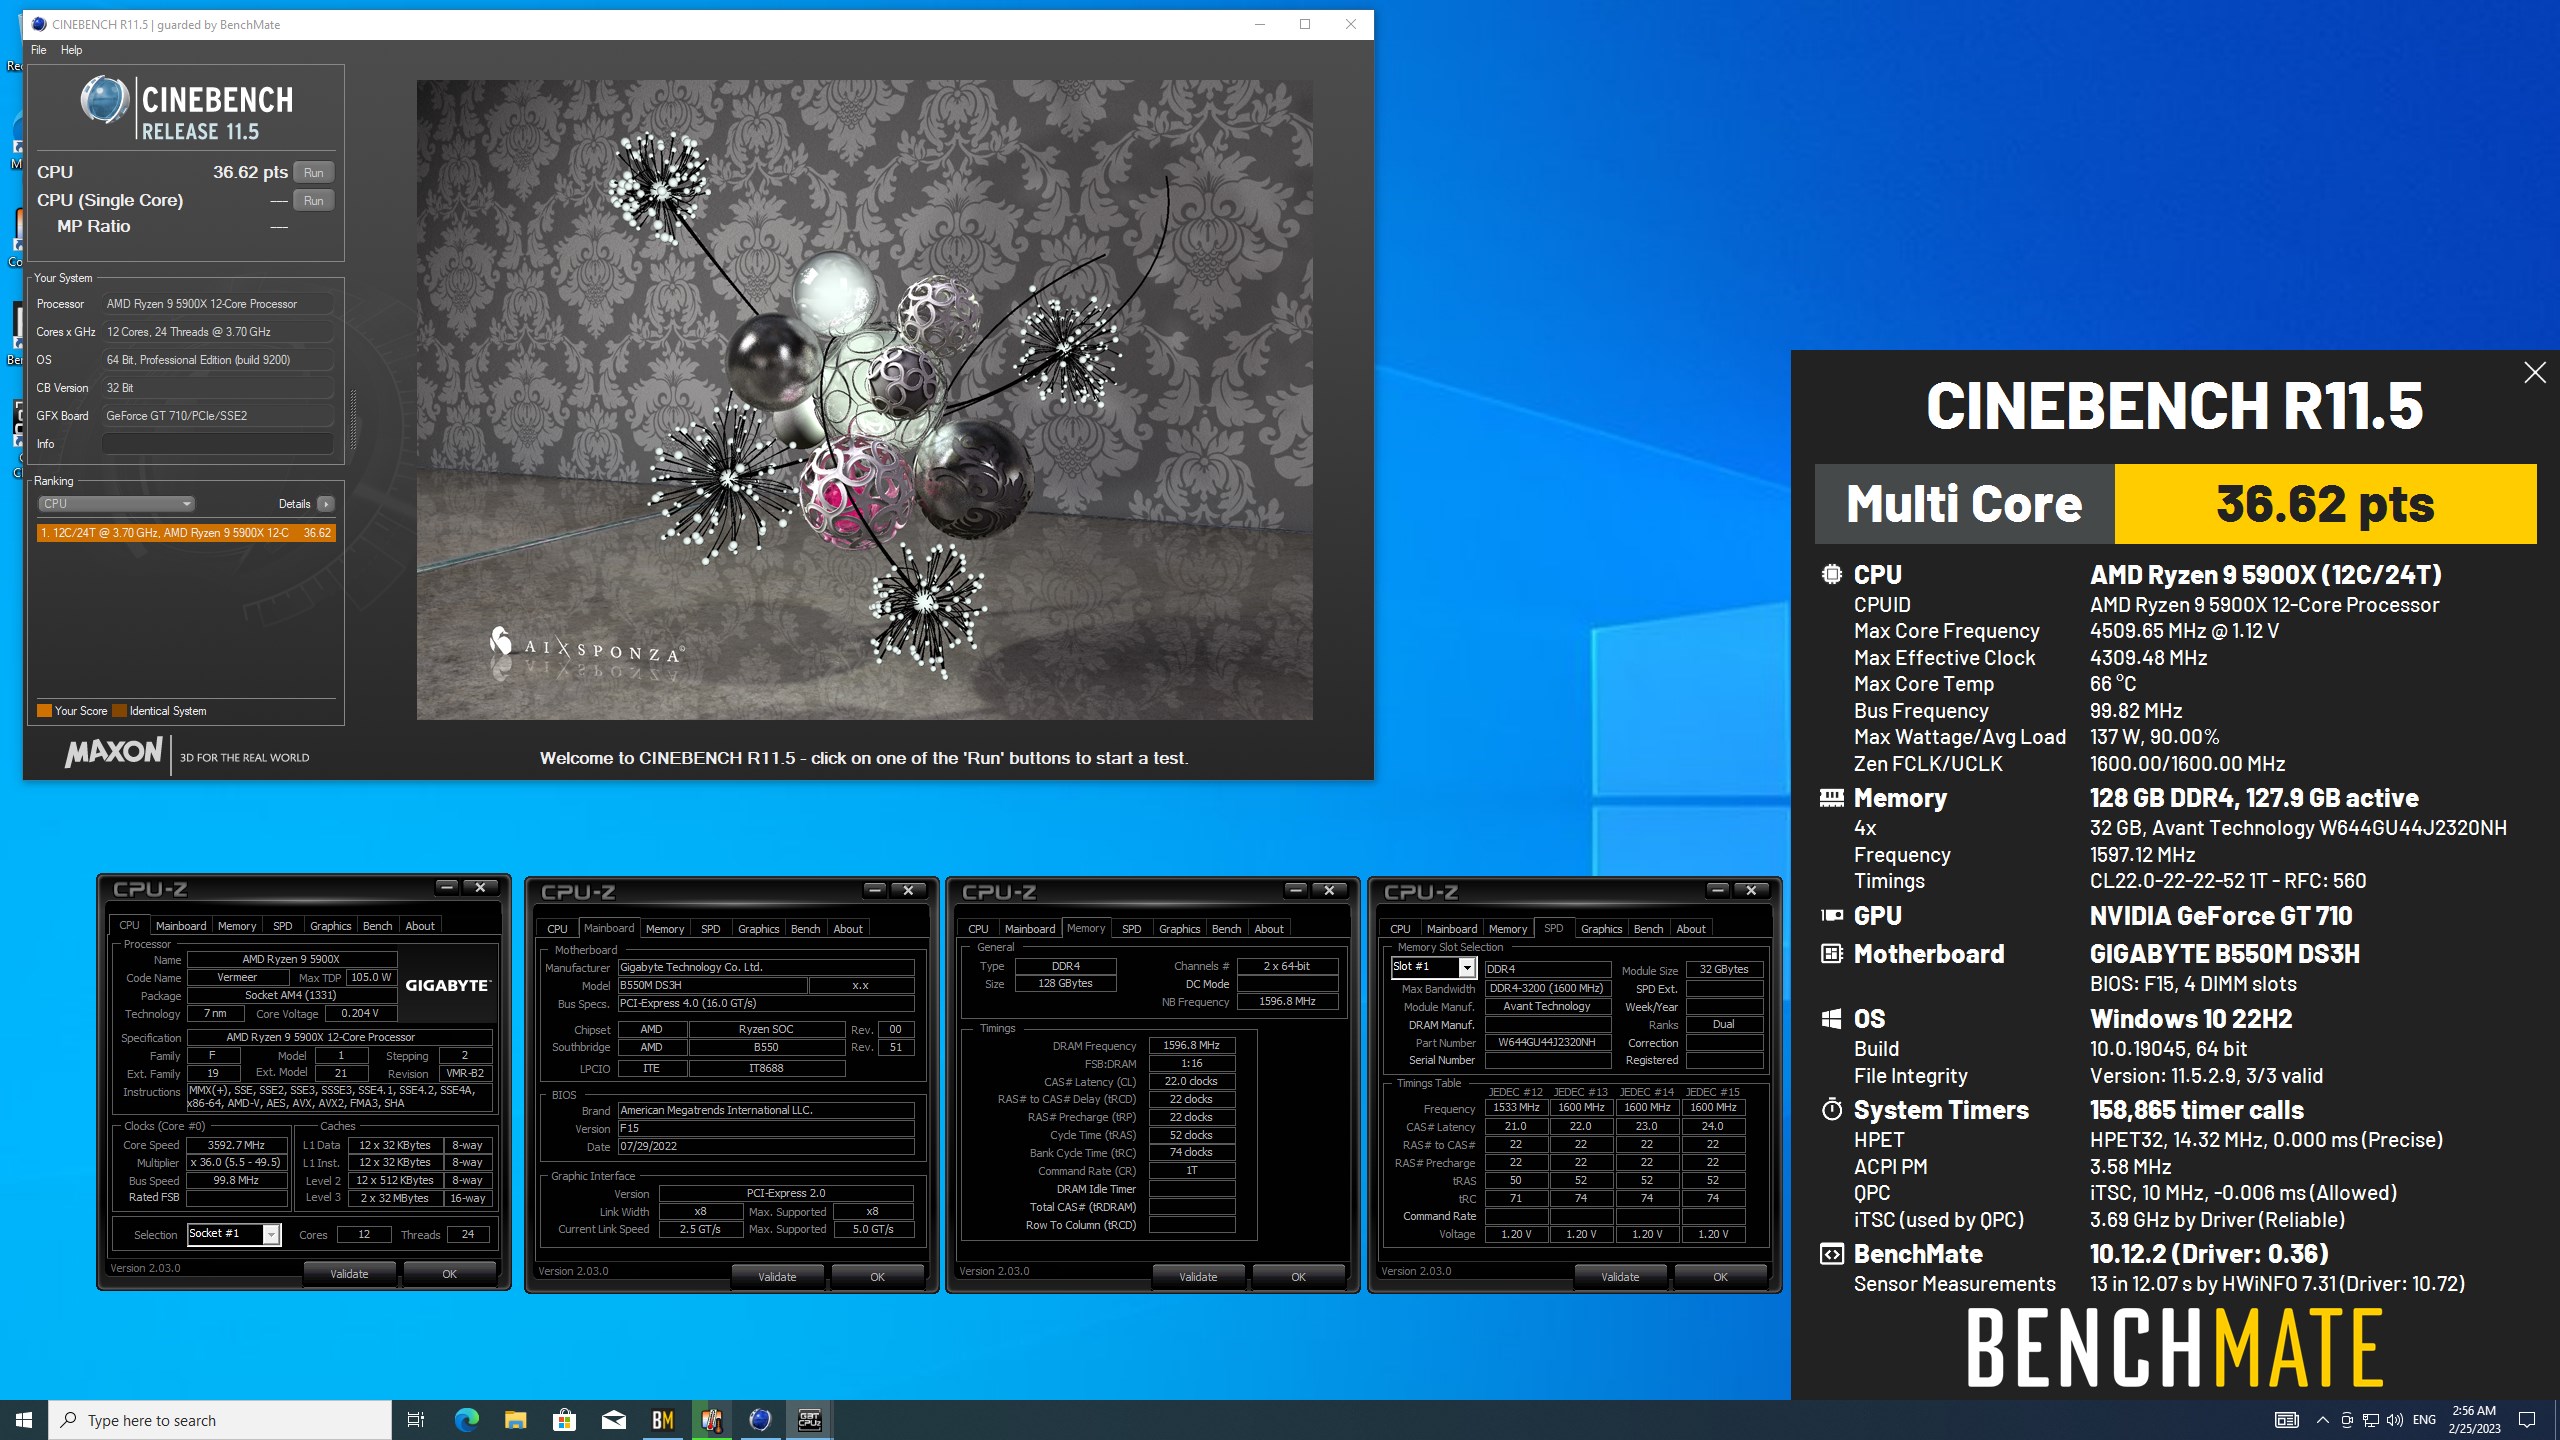
Task: Open SPD tab in Mainboard CPU-Z window
Action: 710,929
